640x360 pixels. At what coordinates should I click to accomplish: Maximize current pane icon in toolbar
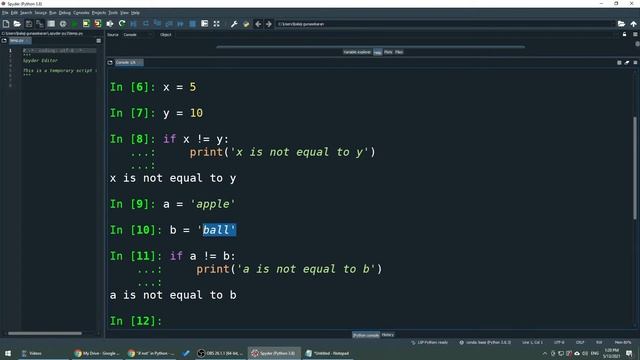216,24
